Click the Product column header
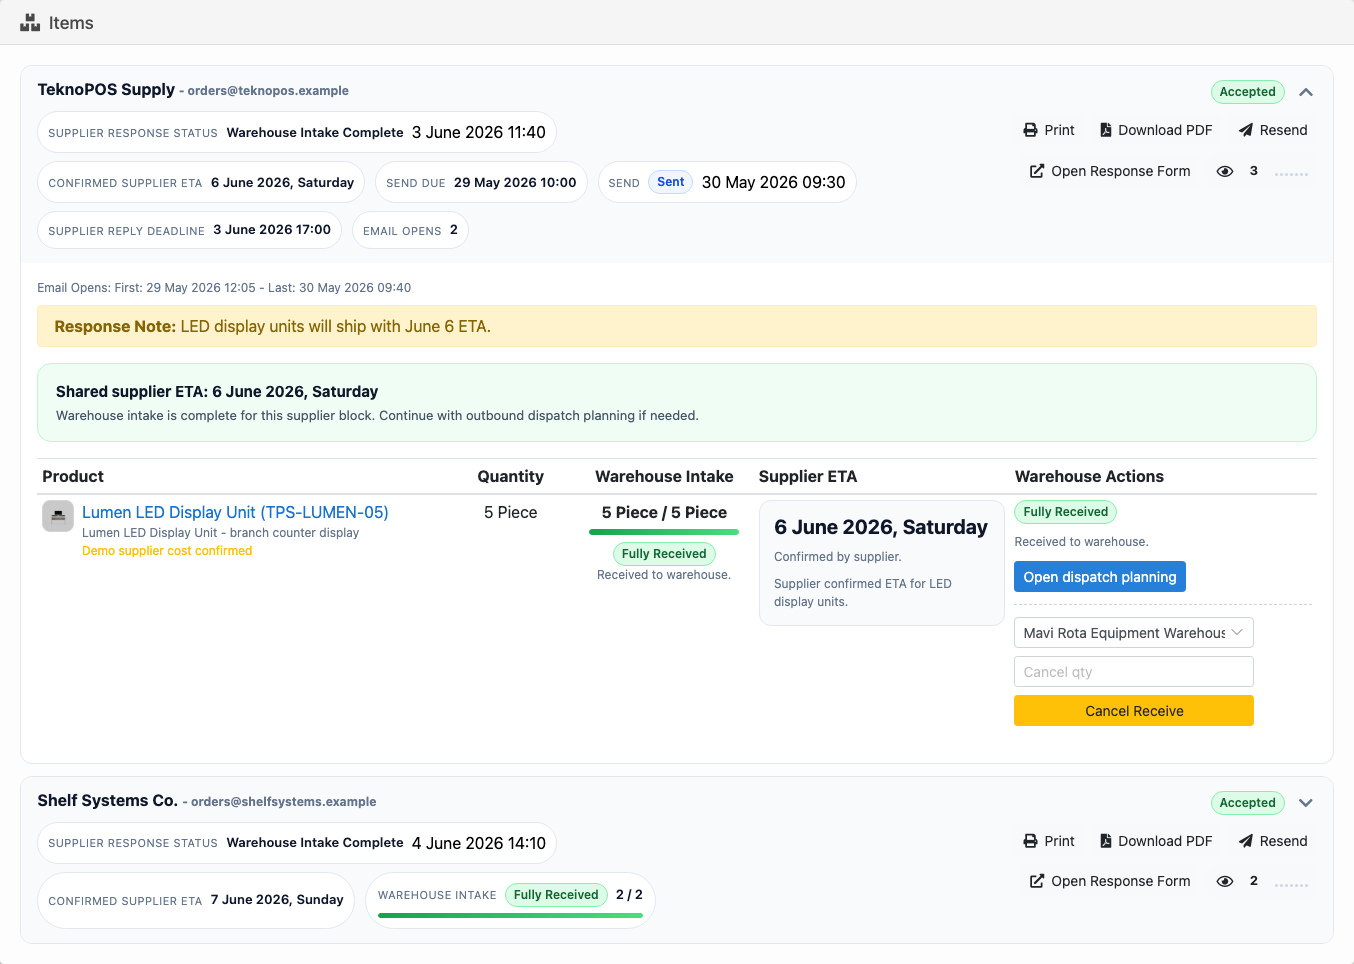 tap(73, 476)
